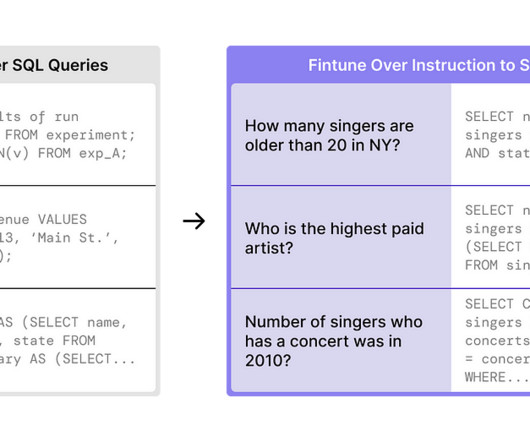Click the 'AND stat' SQL line
The height and width of the screenshot is (442, 530).
498,153
